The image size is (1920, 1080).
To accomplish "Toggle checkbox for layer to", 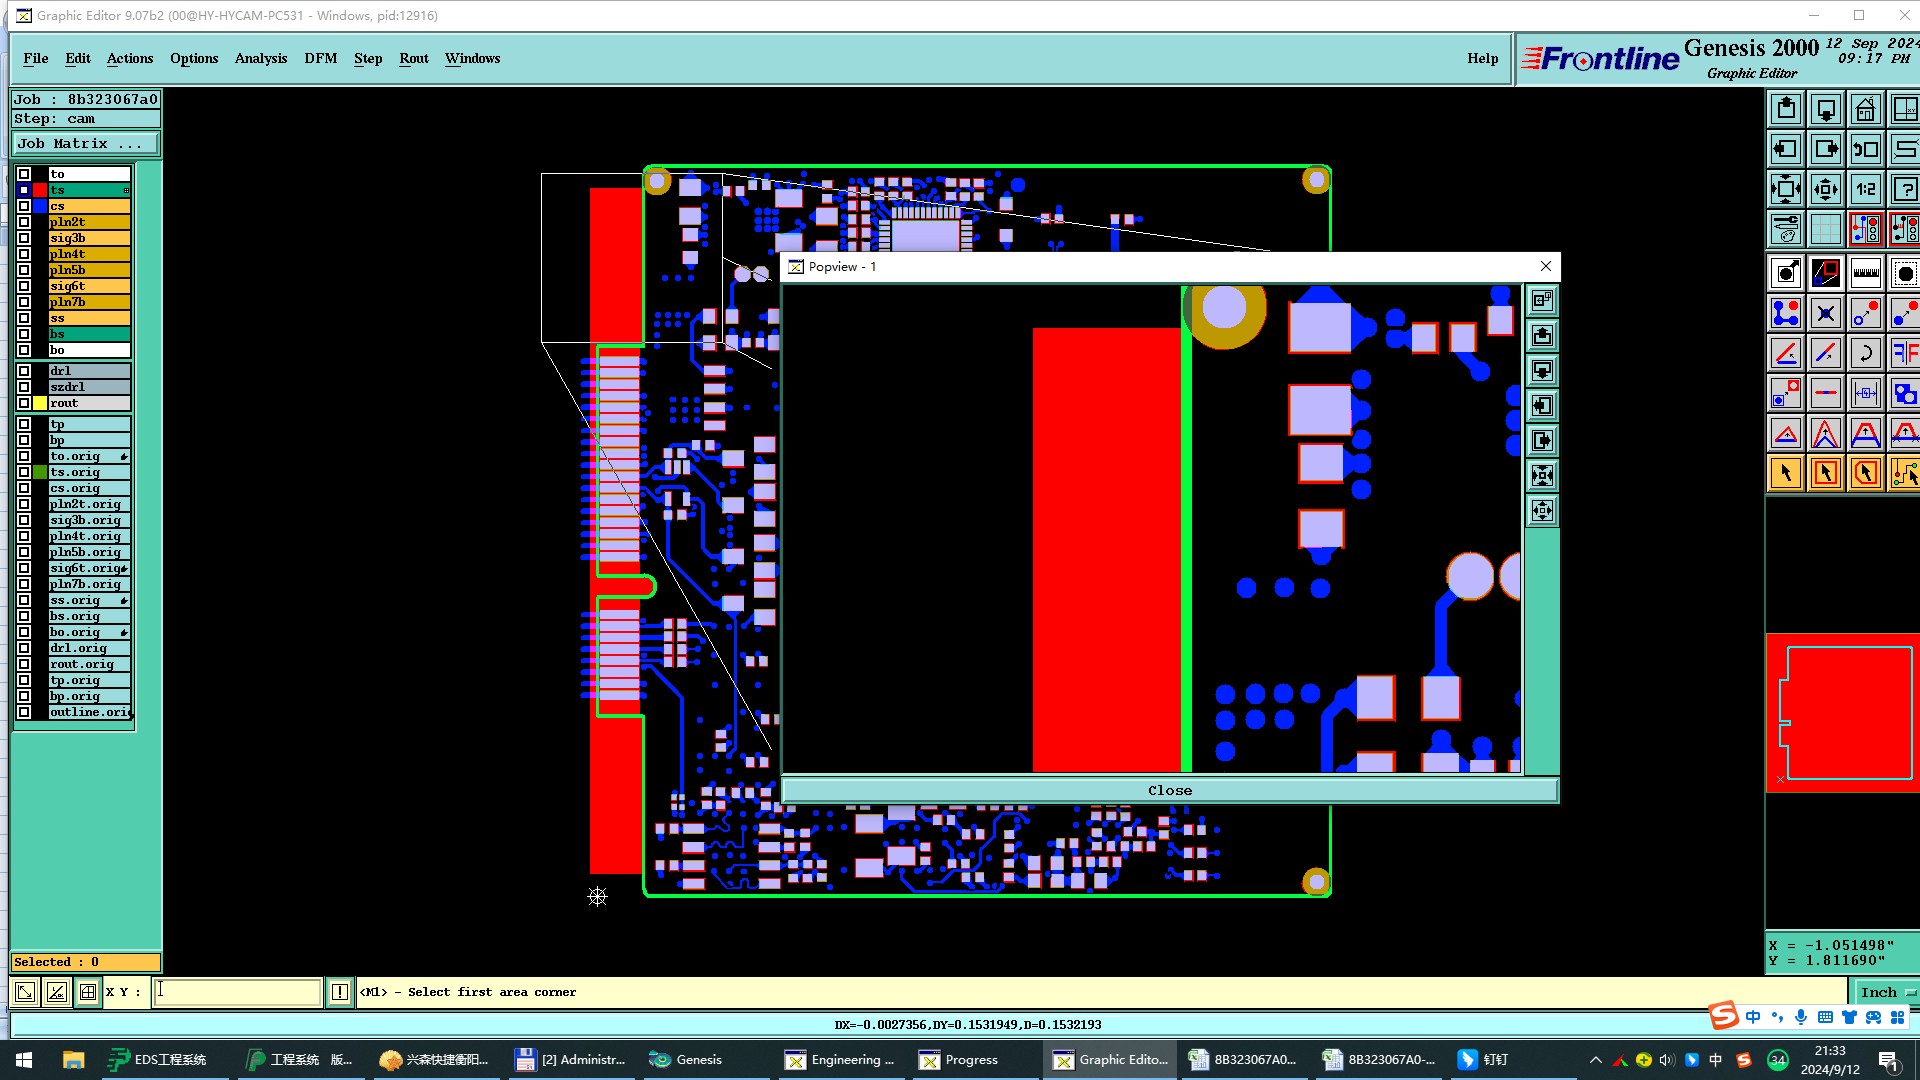I will coord(24,174).
